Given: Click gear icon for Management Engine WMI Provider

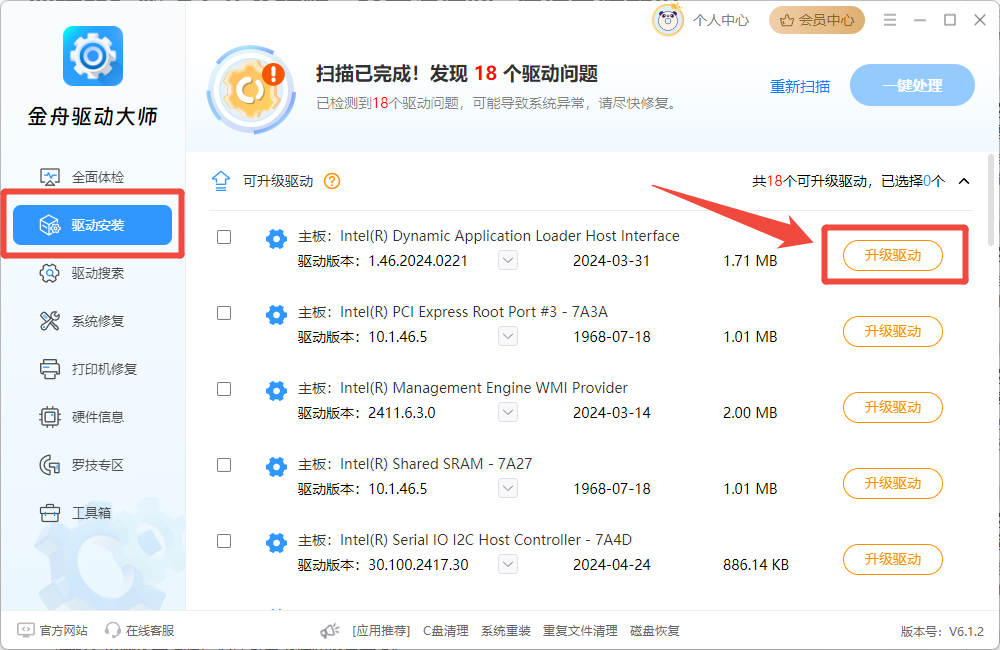Looking at the screenshot, I should tap(276, 390).
